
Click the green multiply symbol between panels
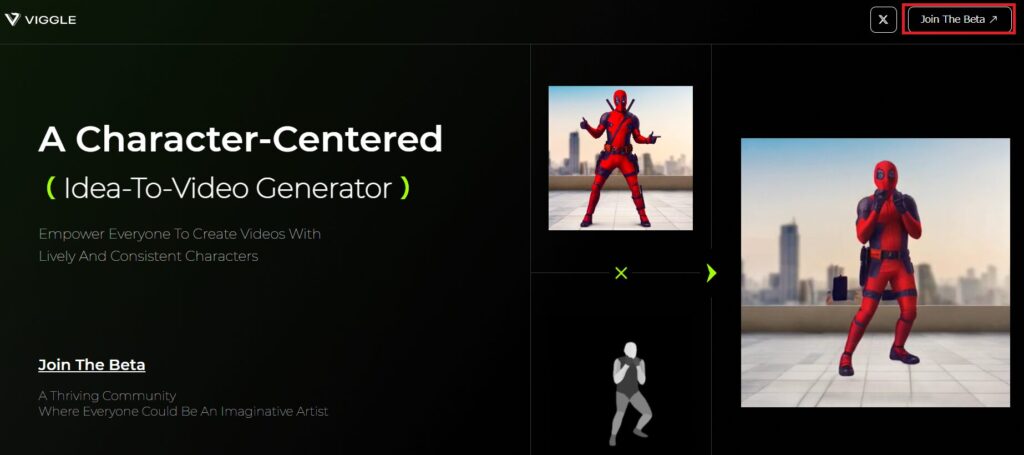tap(621, 273)
